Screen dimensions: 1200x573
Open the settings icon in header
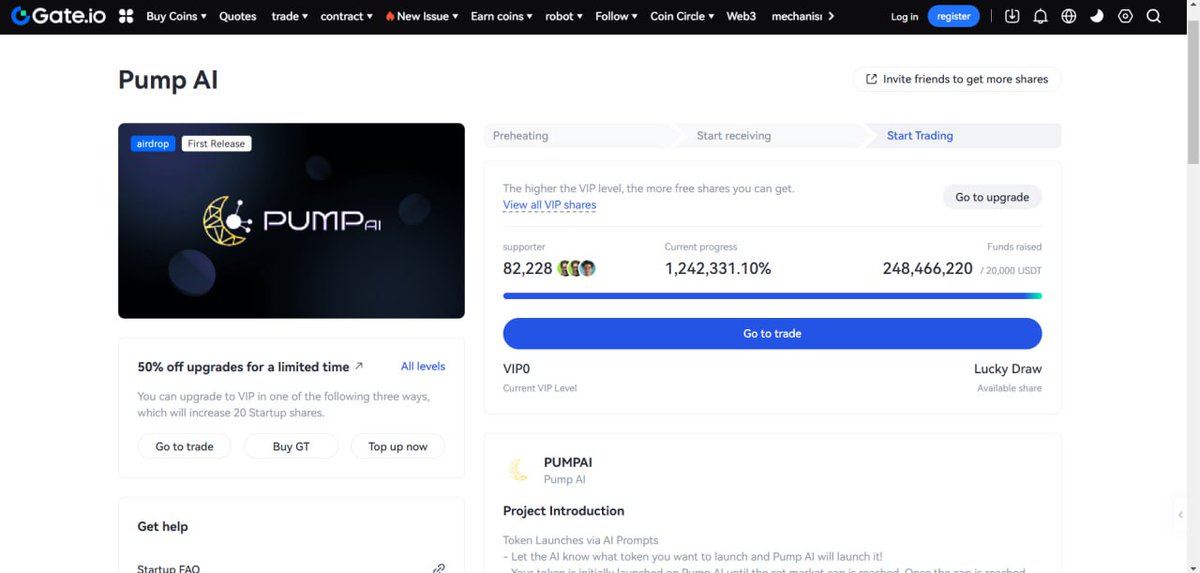click(x=1125, y=16)
